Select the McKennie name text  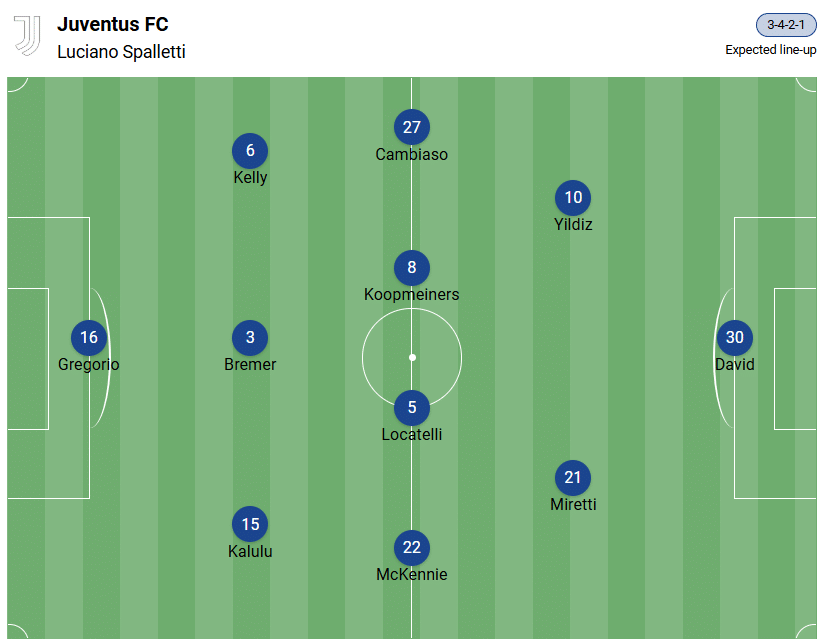click(x=412, y=575)
